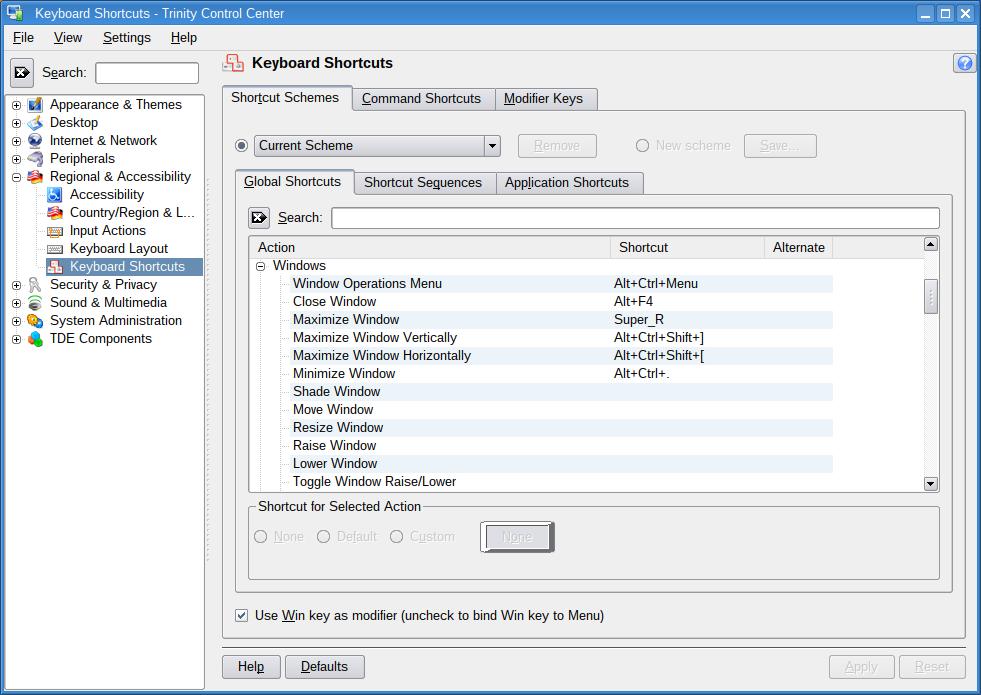Open the Help menu
Image resolution: width=981 pixels, height=695 pixels.
pos(183,38)
